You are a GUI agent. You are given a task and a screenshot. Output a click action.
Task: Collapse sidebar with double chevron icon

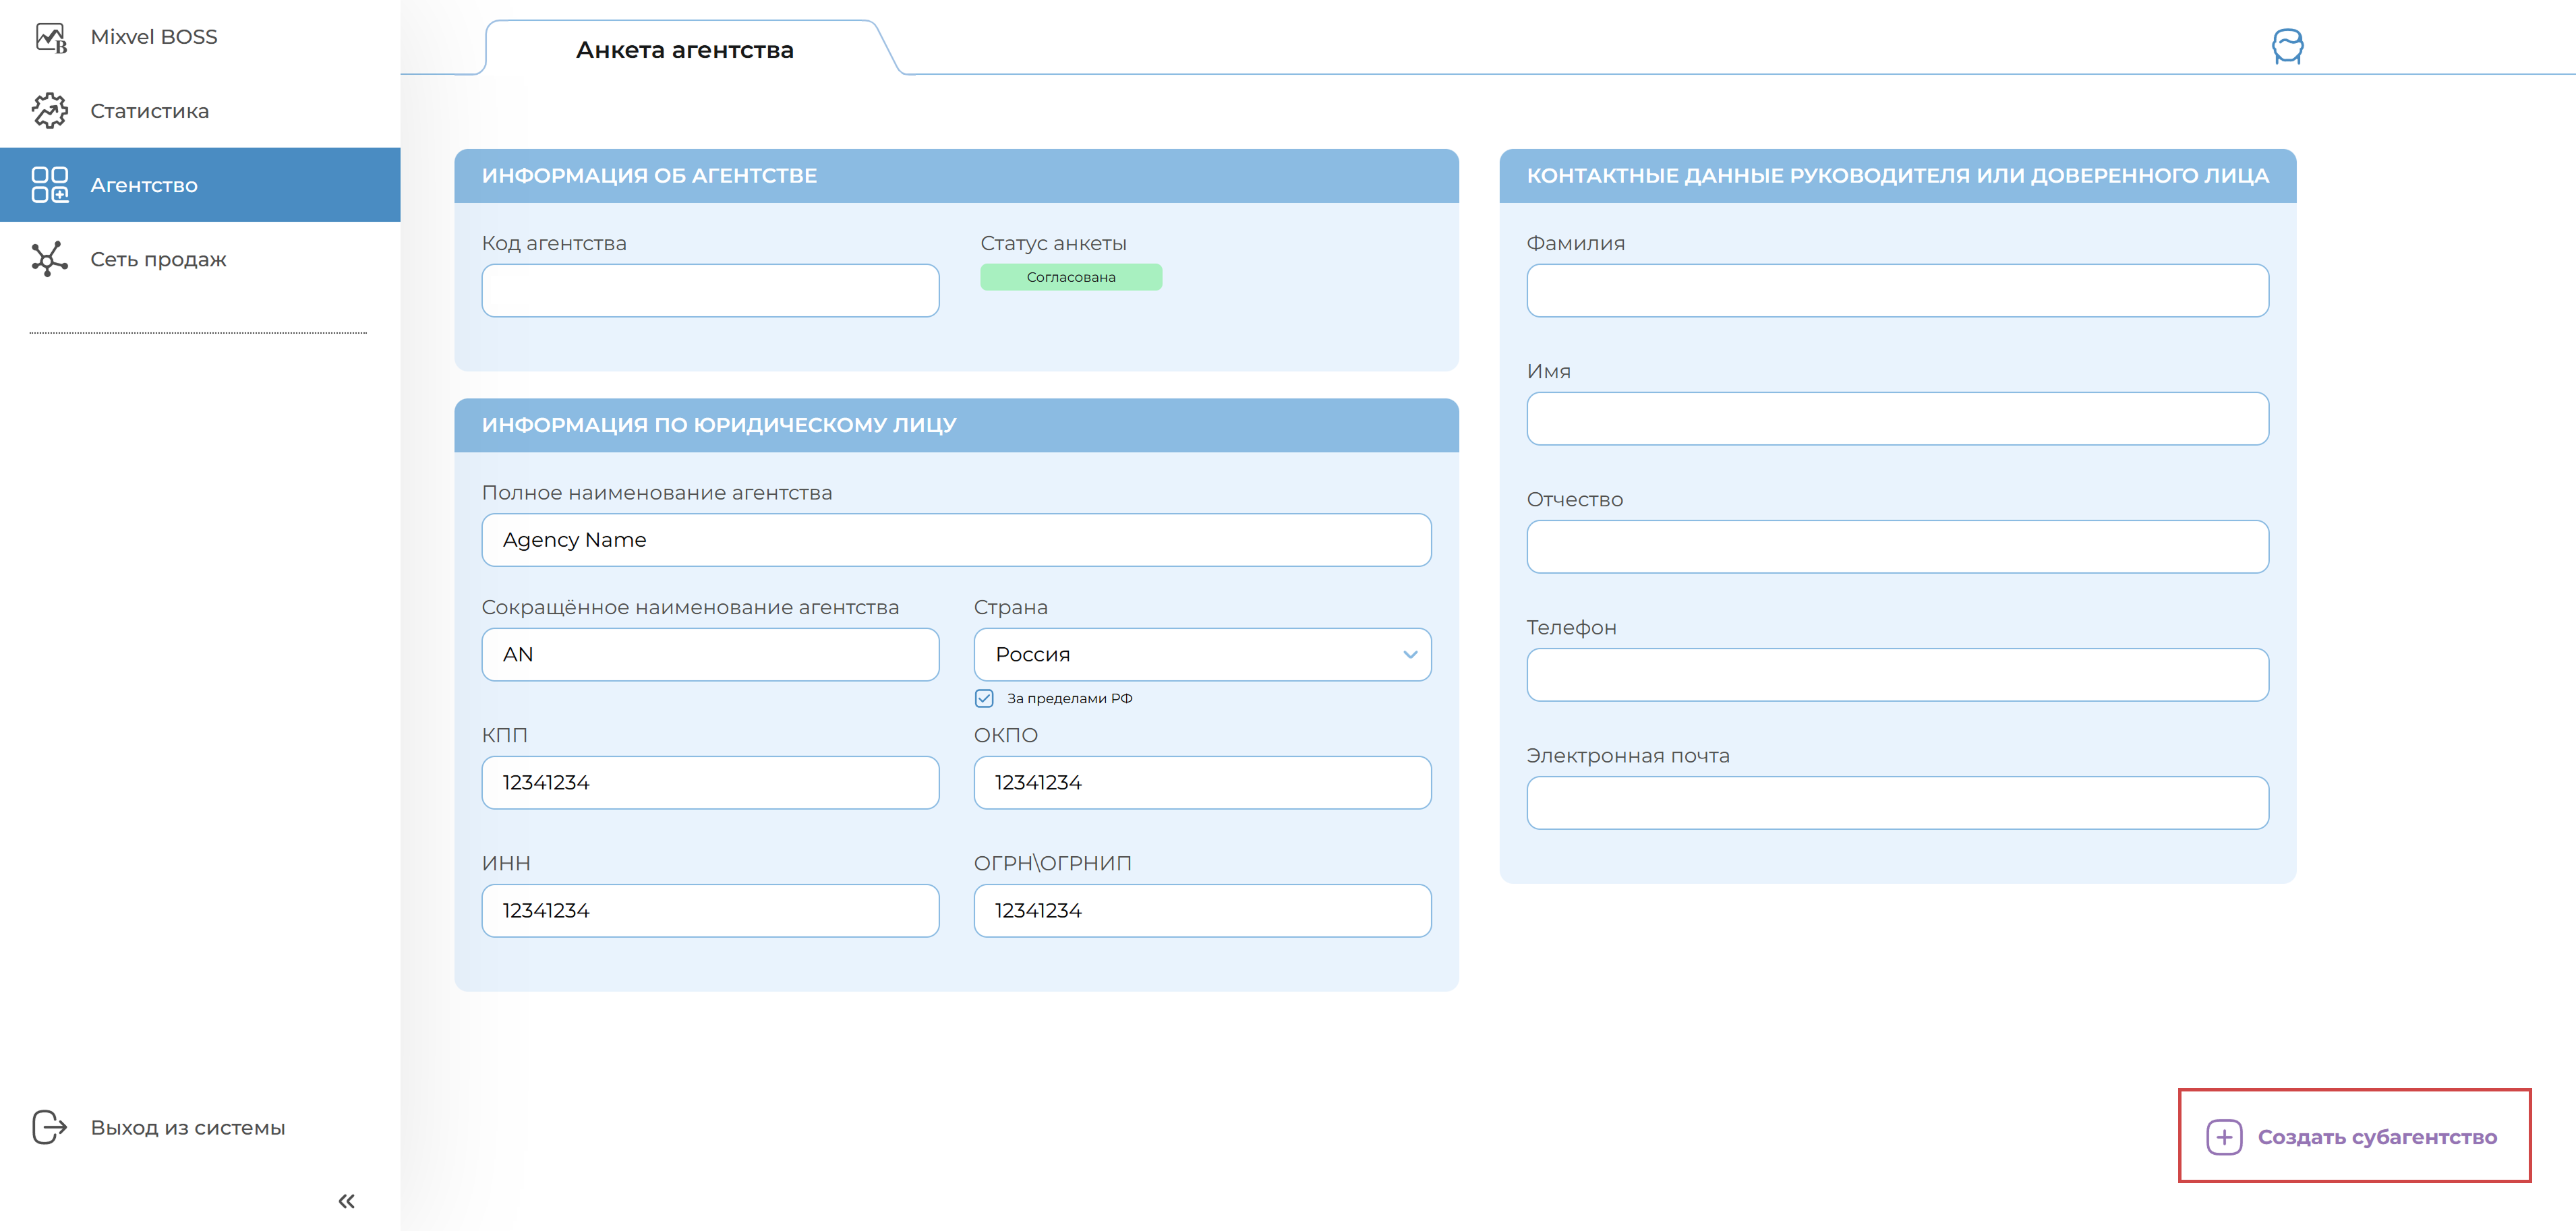point(346,1201)
